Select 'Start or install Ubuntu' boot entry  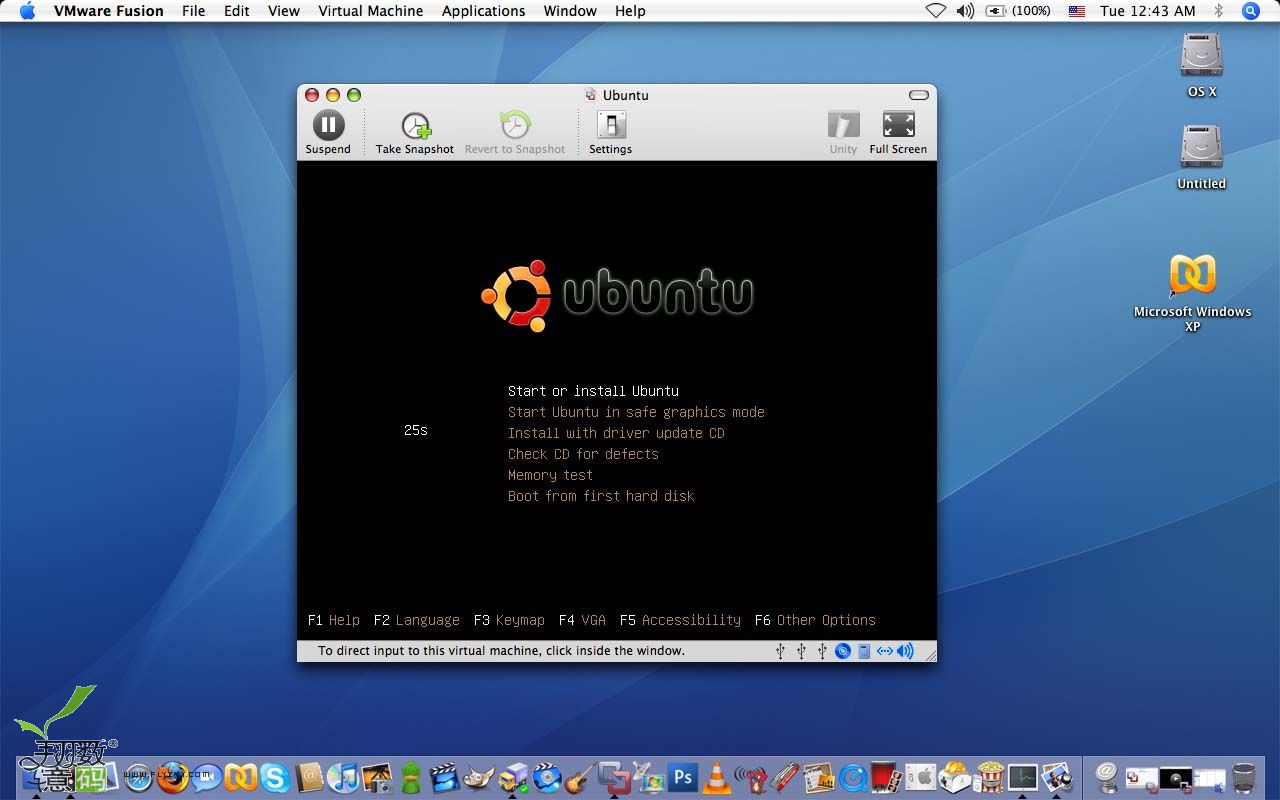click(593, 391)
